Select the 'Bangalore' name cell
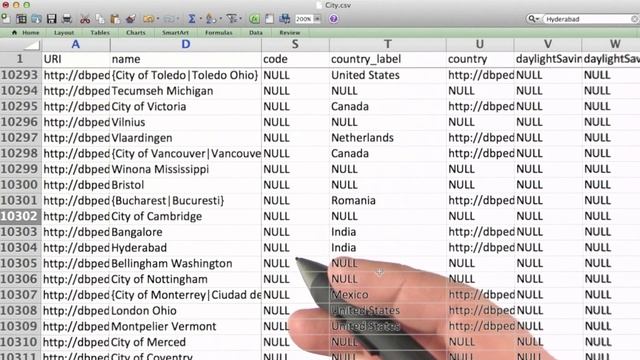Image resolution: width=640 pixels, height=360 pixels. [186, 232]
